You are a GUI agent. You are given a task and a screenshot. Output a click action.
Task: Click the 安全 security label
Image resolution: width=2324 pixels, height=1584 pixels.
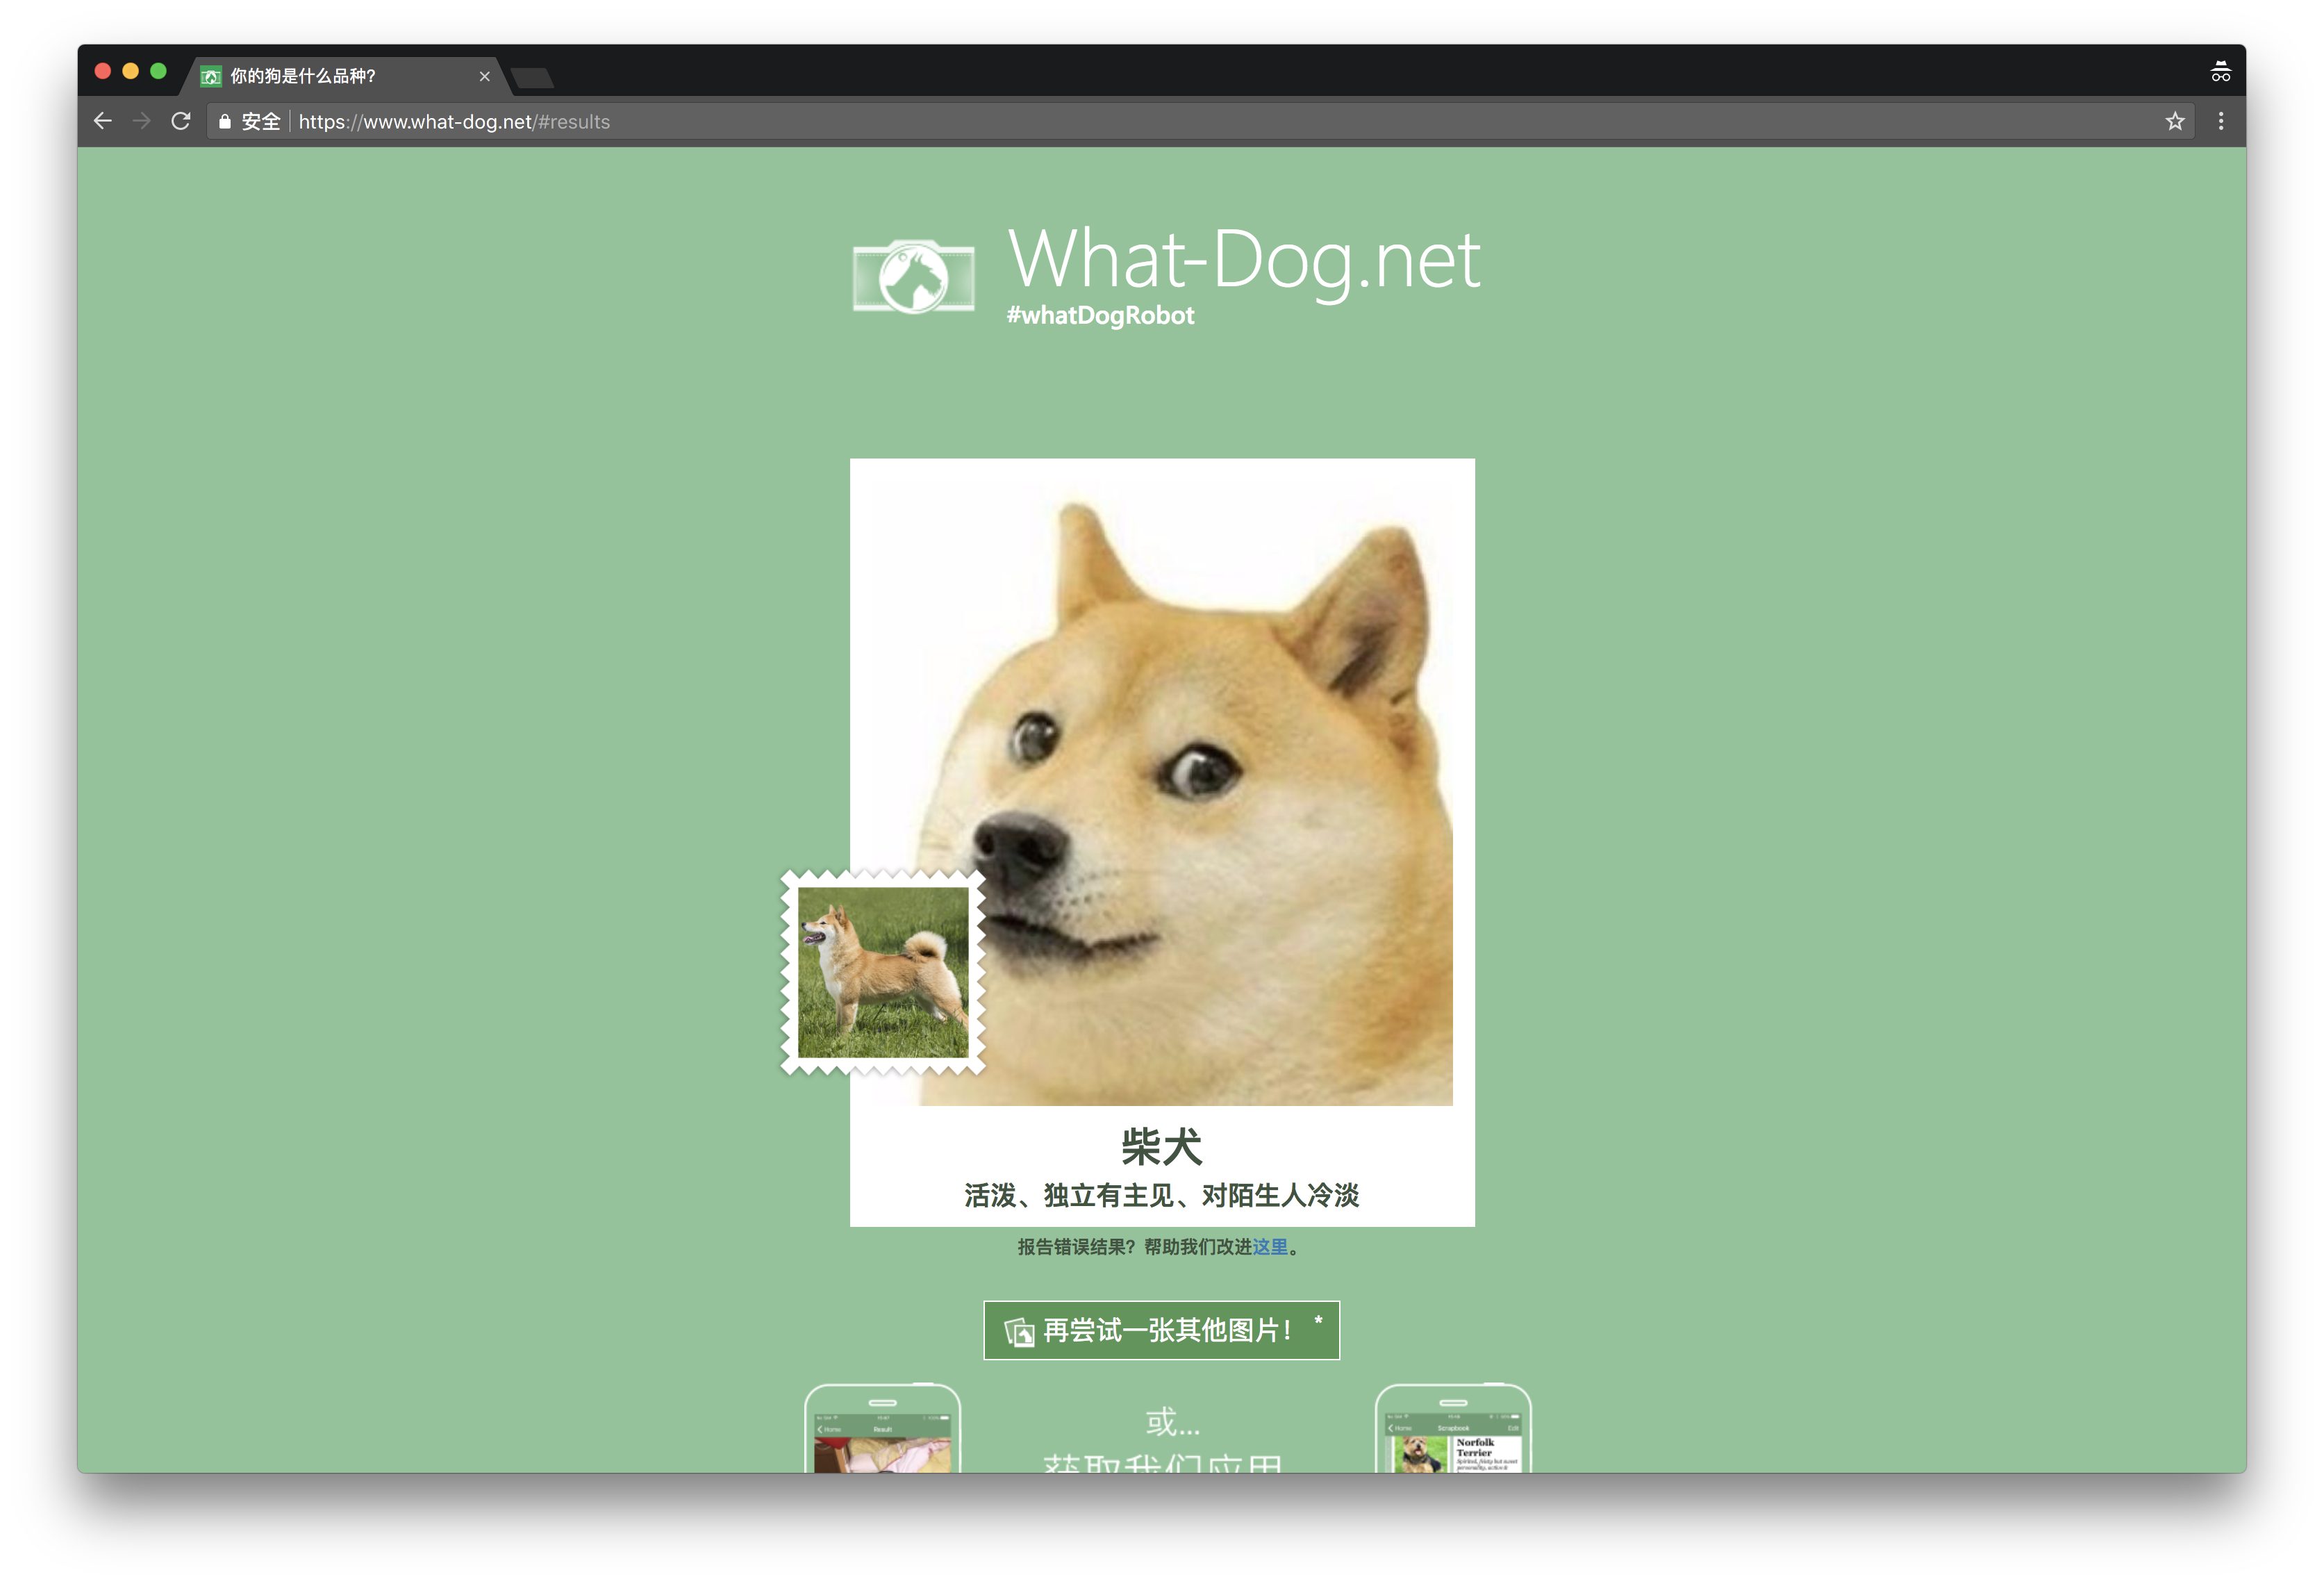point(261,121)
